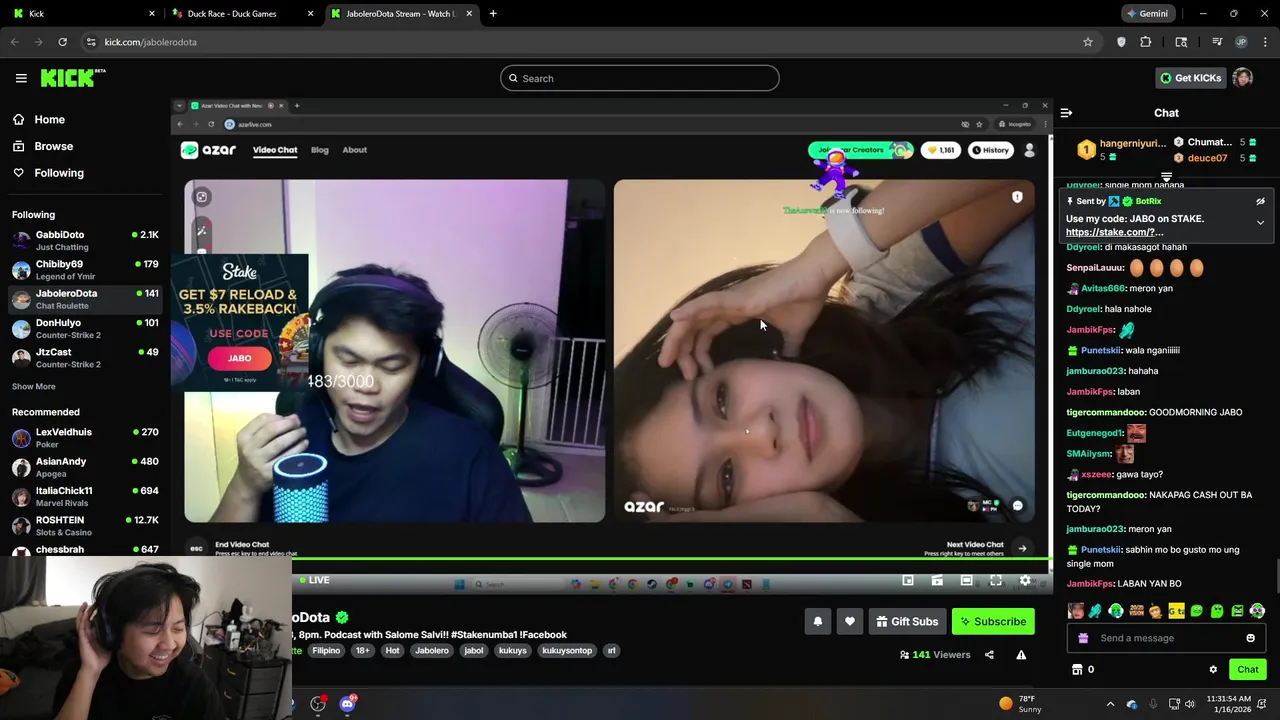Click the green Subscribe button
The width and height of the screenshot is (1280, 720).
pos(993,622)
